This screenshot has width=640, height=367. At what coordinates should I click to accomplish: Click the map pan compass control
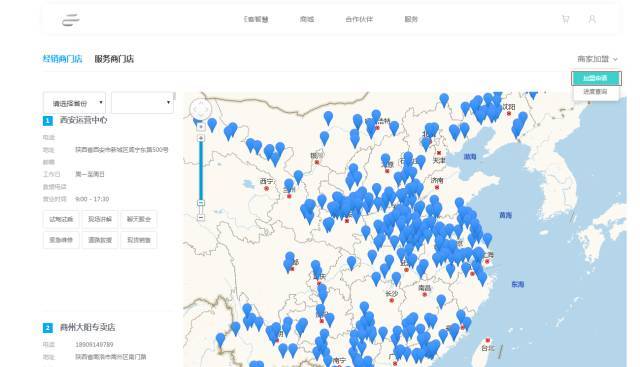pos(200,109)
